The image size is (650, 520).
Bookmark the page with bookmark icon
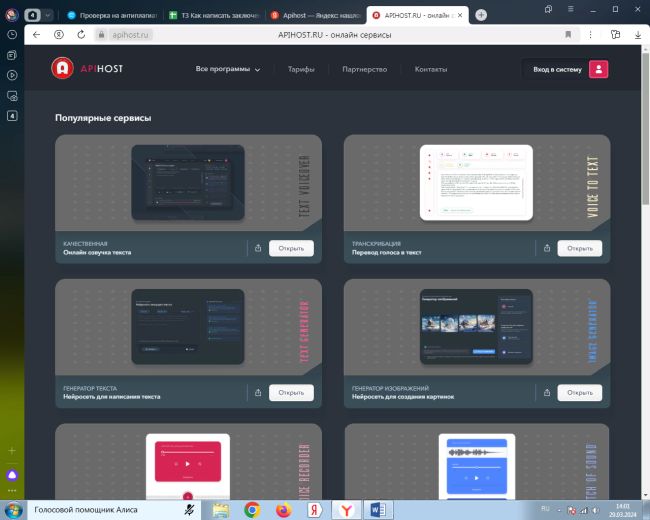tap(568, 35)
